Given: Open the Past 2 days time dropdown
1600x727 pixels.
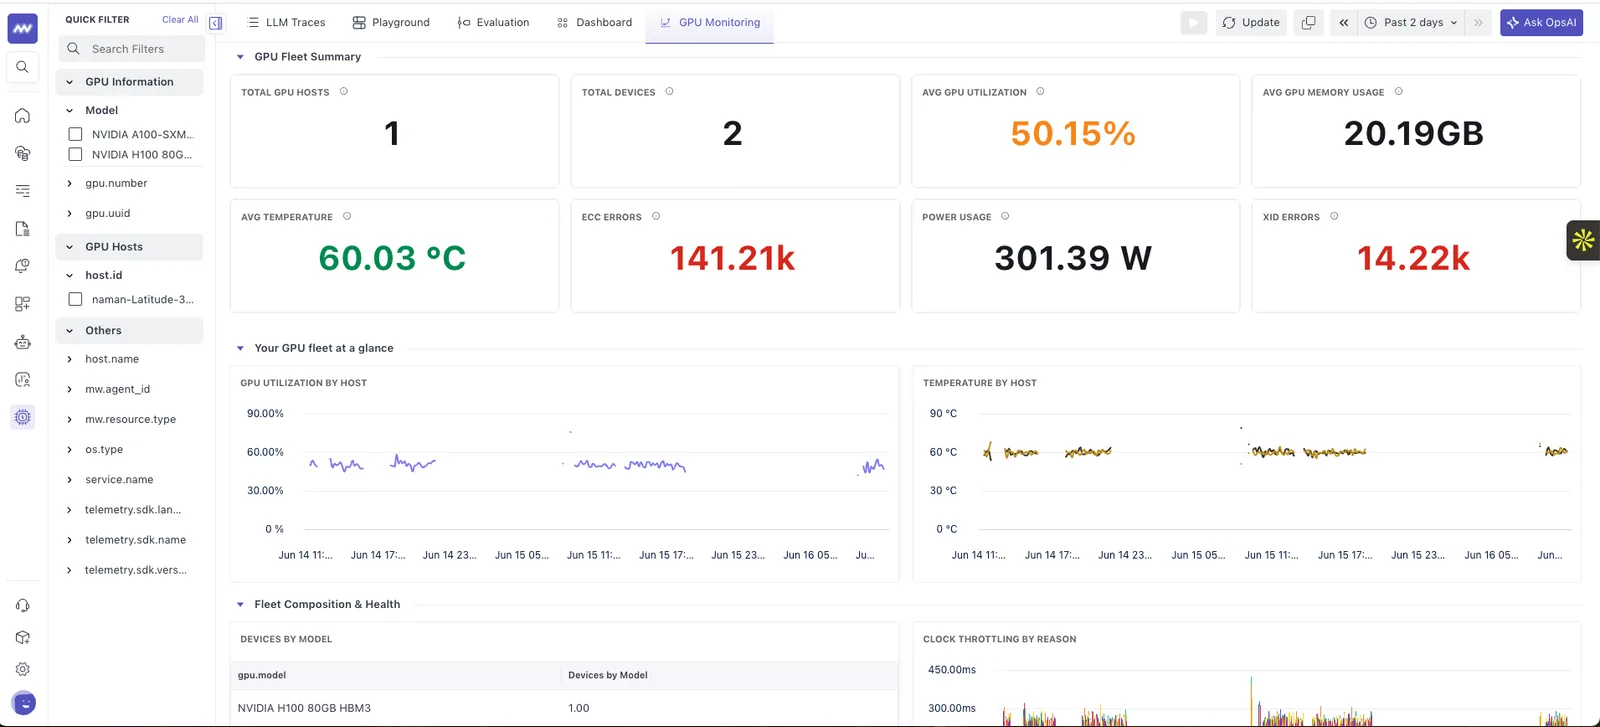Looking at the screenshot, I should [1411, 22].
